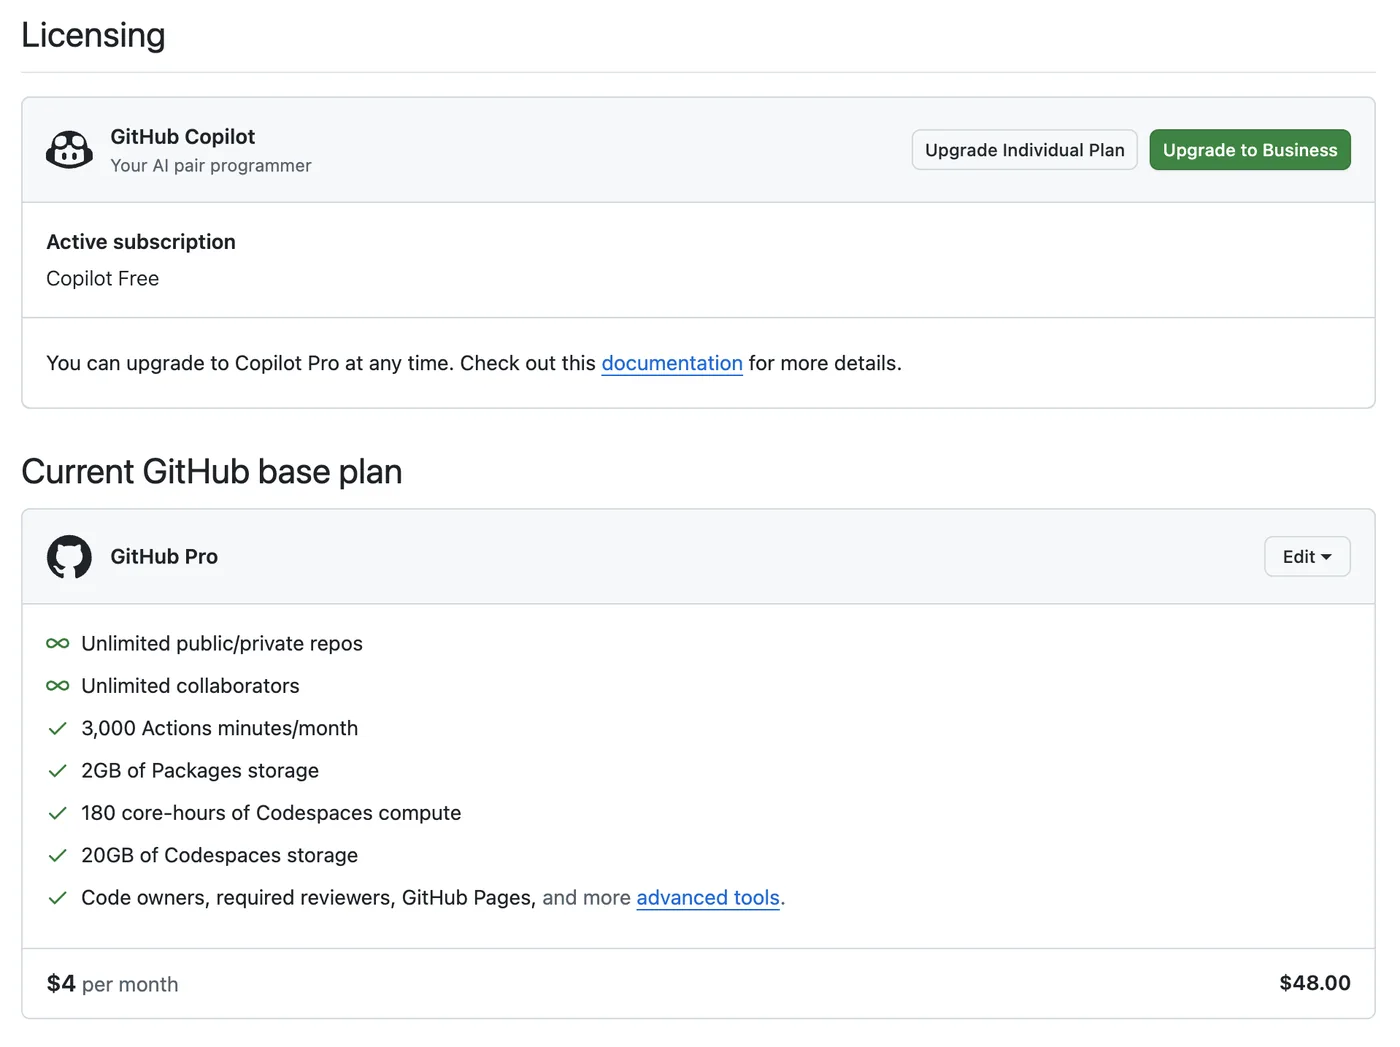
Task: Click the GitHub Pro plan name
Action: pos(164,557)
